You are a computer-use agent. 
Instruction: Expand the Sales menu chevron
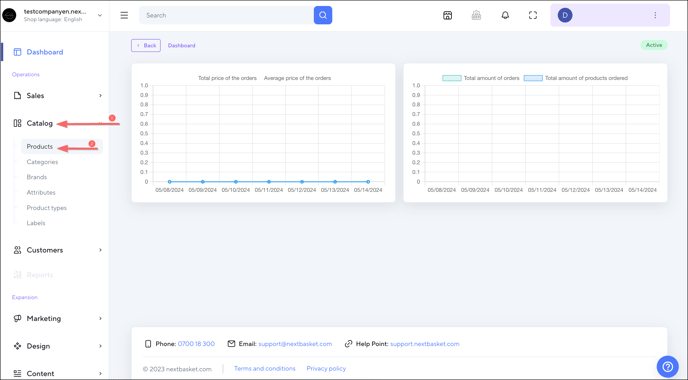point(100,96)
